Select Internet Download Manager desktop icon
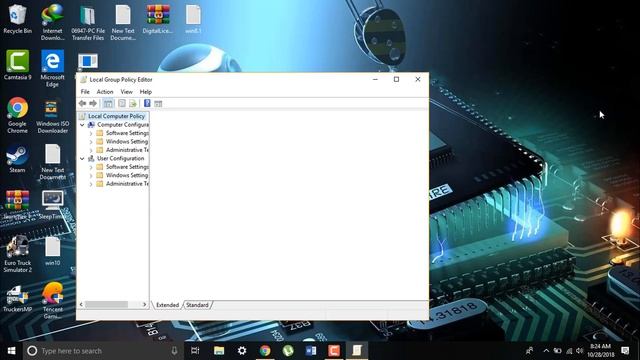This screenshot has width=640, height=360. (53, 22)
